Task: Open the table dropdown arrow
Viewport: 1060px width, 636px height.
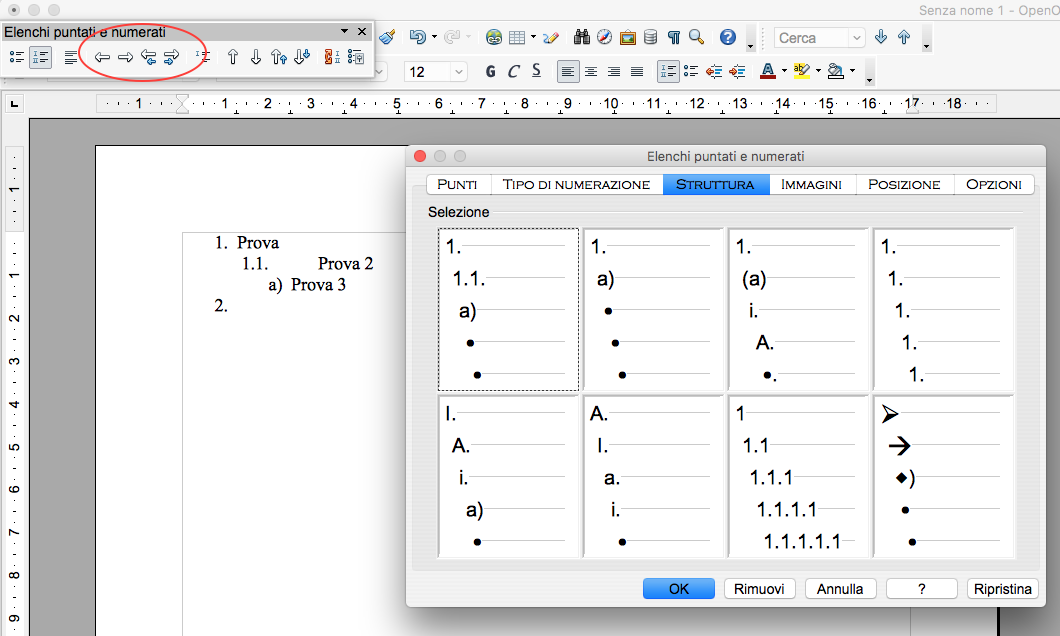Action: pos(533,37)
